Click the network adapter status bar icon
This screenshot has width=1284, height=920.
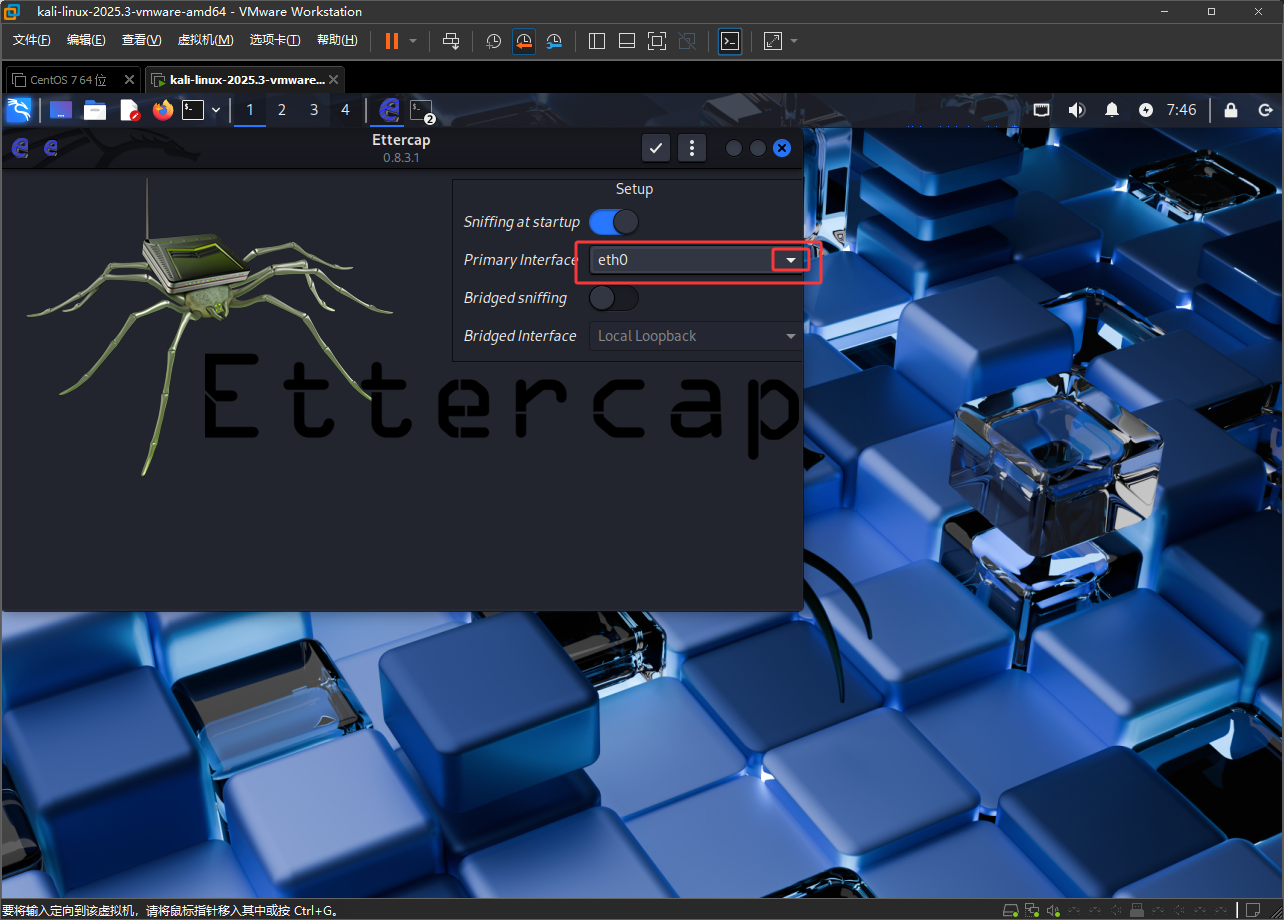coord(1032,910)
